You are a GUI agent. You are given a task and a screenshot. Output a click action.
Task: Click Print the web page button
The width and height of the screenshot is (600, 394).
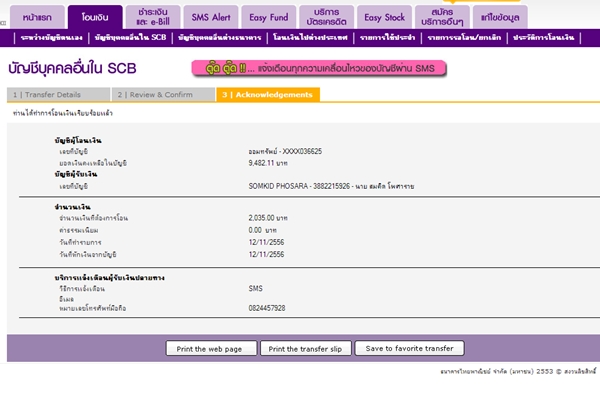(x=211, y=348)
